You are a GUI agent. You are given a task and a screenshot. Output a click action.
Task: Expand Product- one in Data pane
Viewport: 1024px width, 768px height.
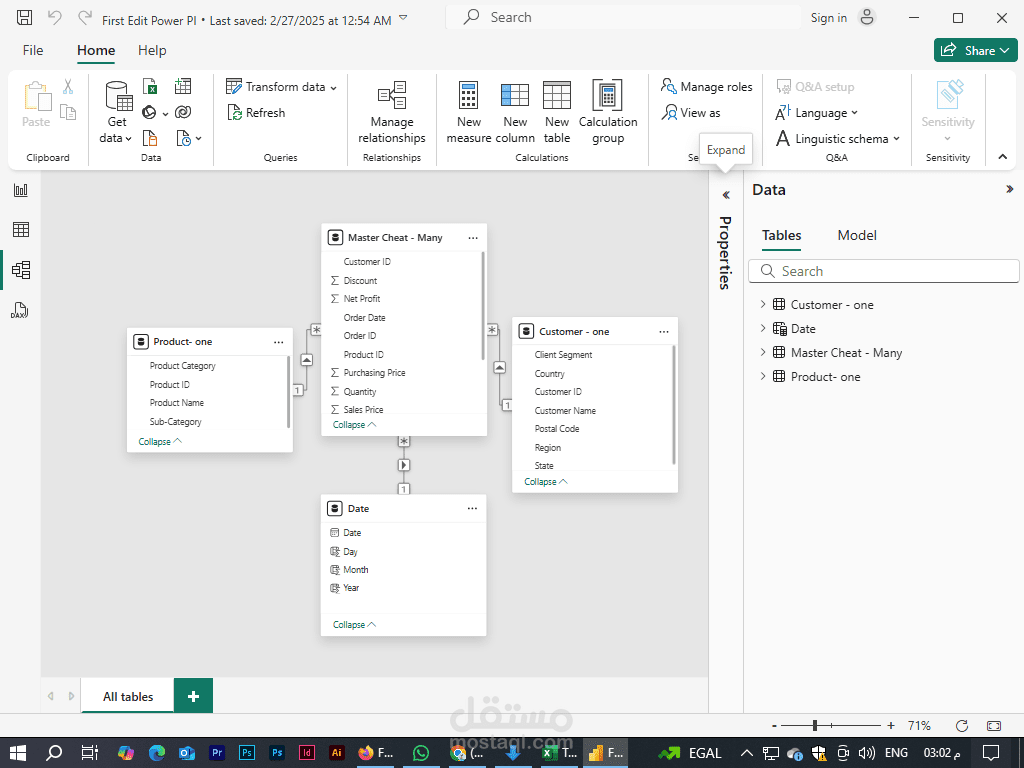point(763,376)
